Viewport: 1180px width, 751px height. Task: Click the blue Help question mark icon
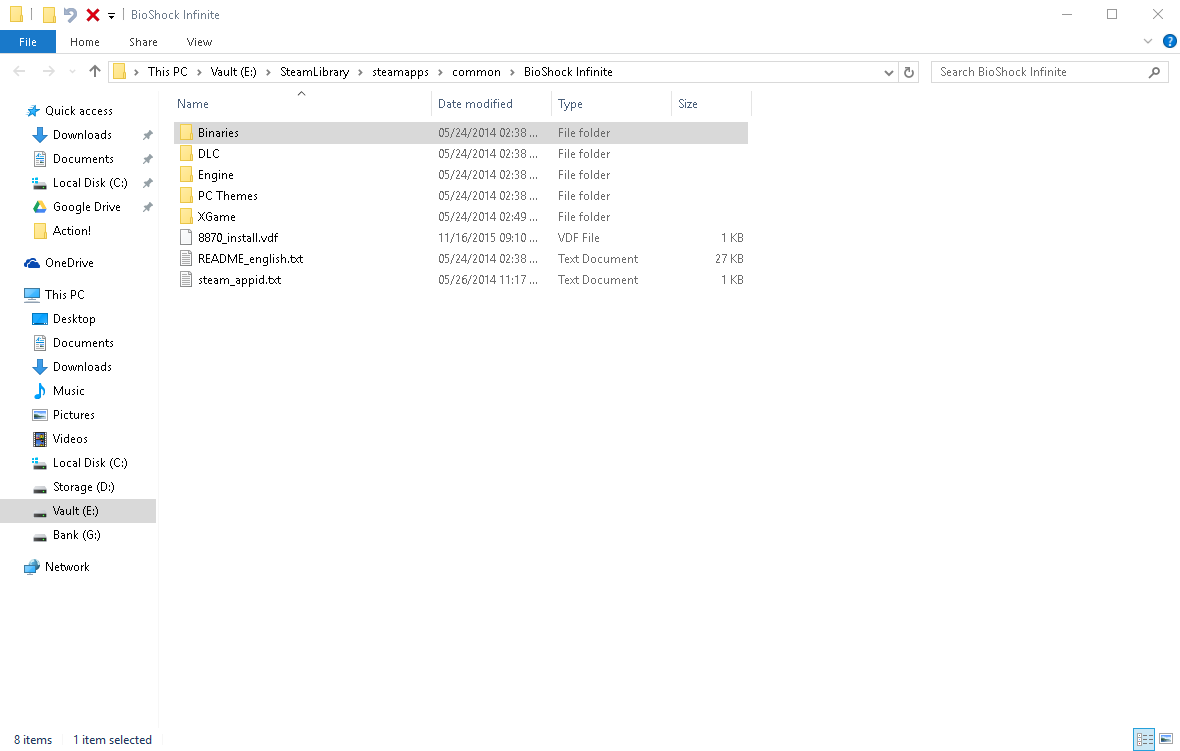point(1169,41)
